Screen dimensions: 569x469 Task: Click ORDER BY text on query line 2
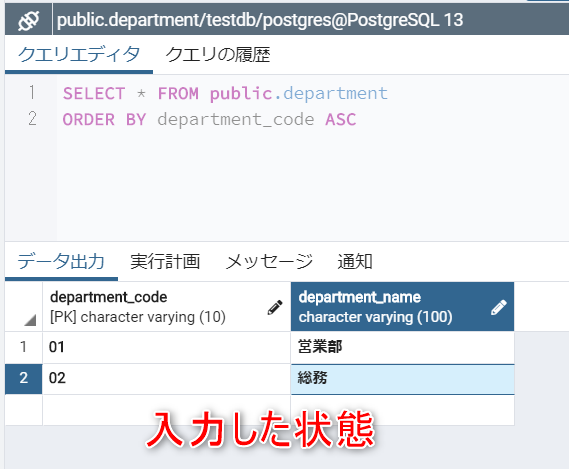tap(105, 120)
